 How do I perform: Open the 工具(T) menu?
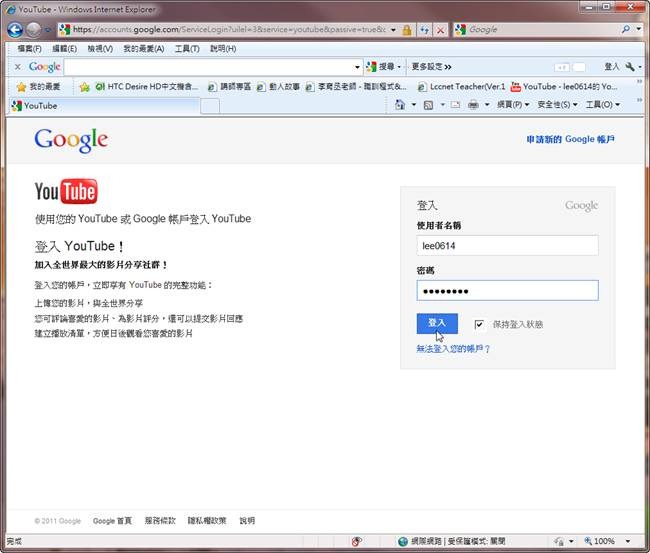pyautogui.click(x=187, y=49)
